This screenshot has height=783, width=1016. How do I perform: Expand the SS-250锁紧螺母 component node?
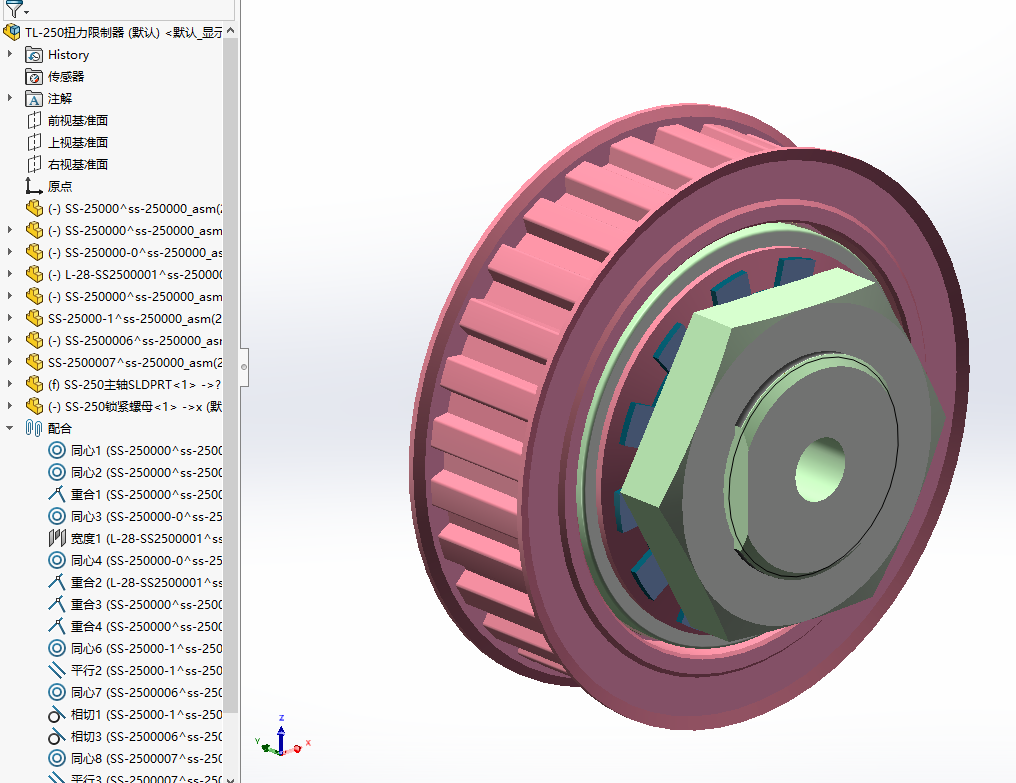pos(10,406)
